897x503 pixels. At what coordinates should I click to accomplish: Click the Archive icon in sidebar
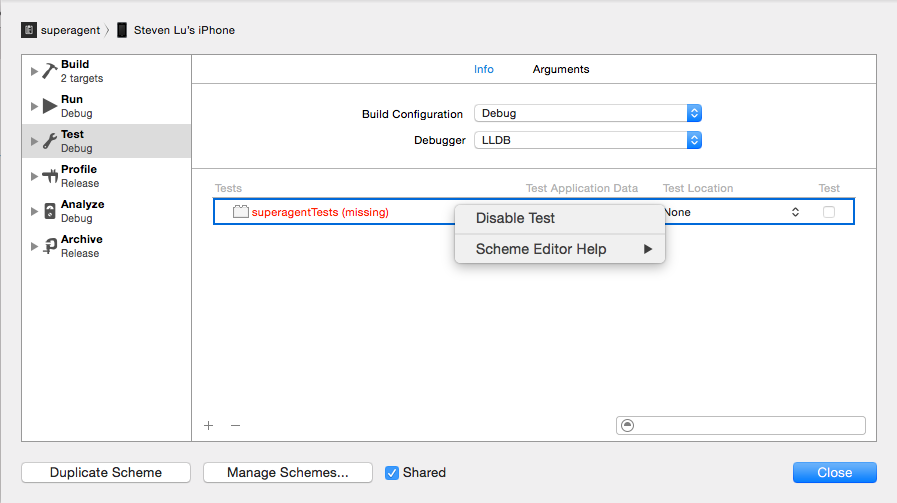[x=50, y=246]
